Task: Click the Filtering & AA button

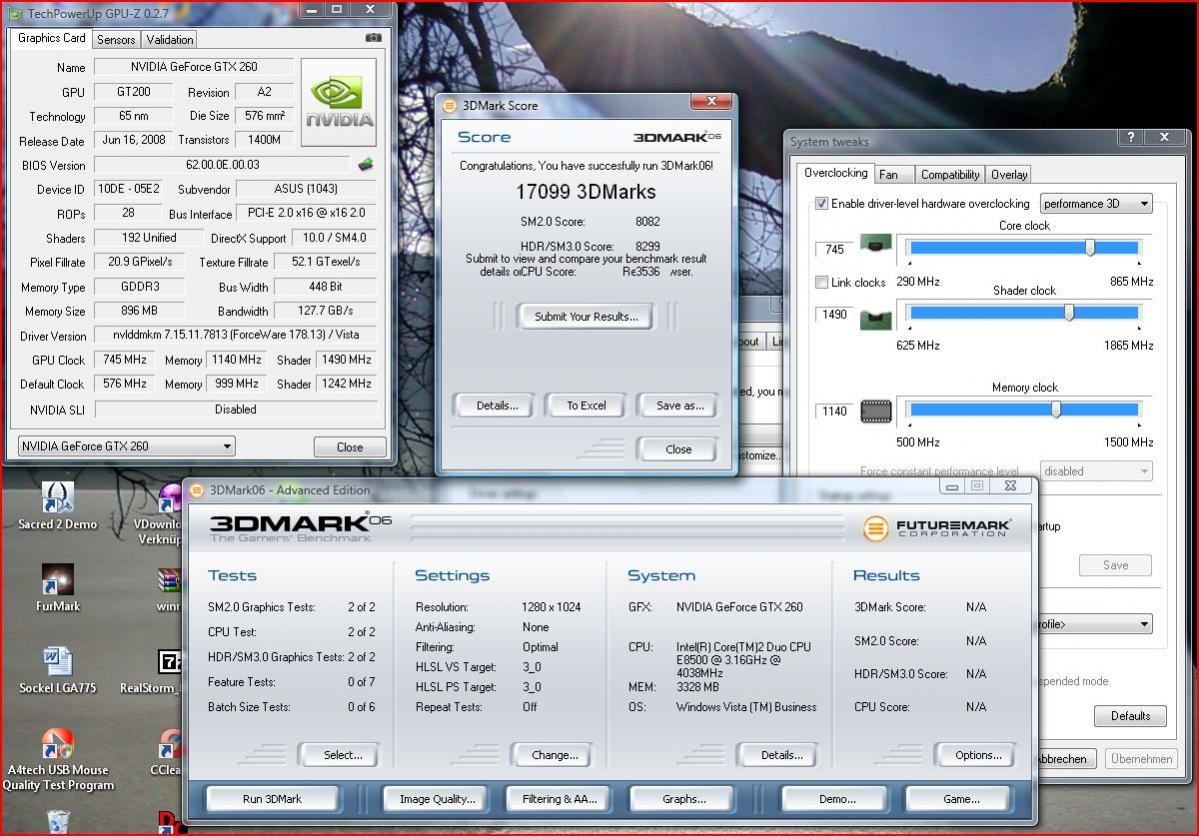Action: (x=559, y=799)
